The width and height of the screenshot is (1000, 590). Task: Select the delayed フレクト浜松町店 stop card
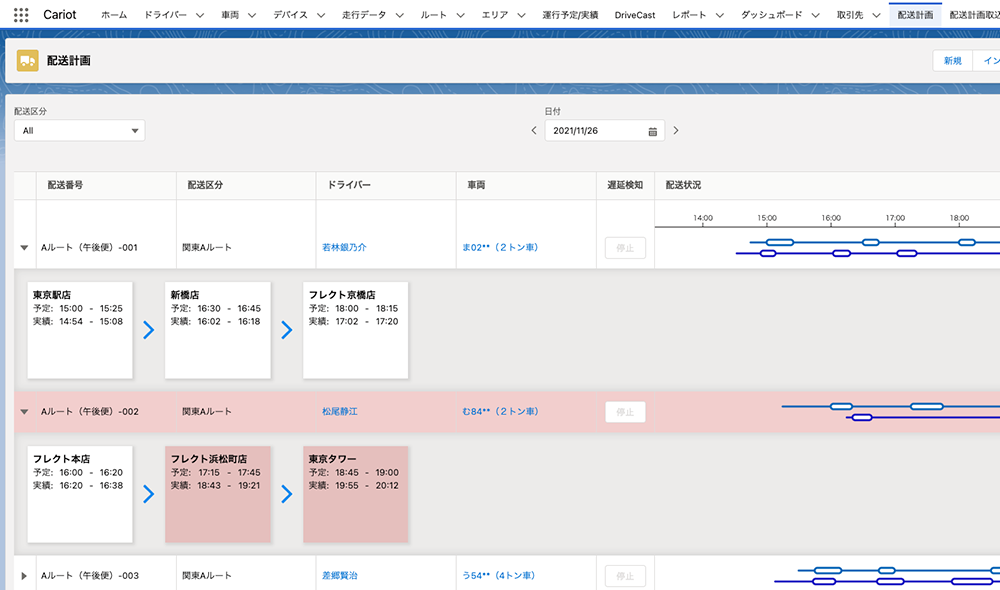pyautogui.click(x=217, y=494)
